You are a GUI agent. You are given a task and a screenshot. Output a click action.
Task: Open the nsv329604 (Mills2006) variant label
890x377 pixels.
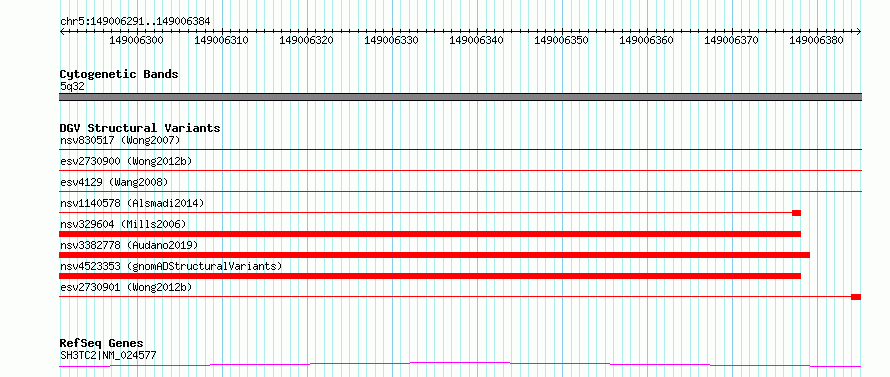123,224
